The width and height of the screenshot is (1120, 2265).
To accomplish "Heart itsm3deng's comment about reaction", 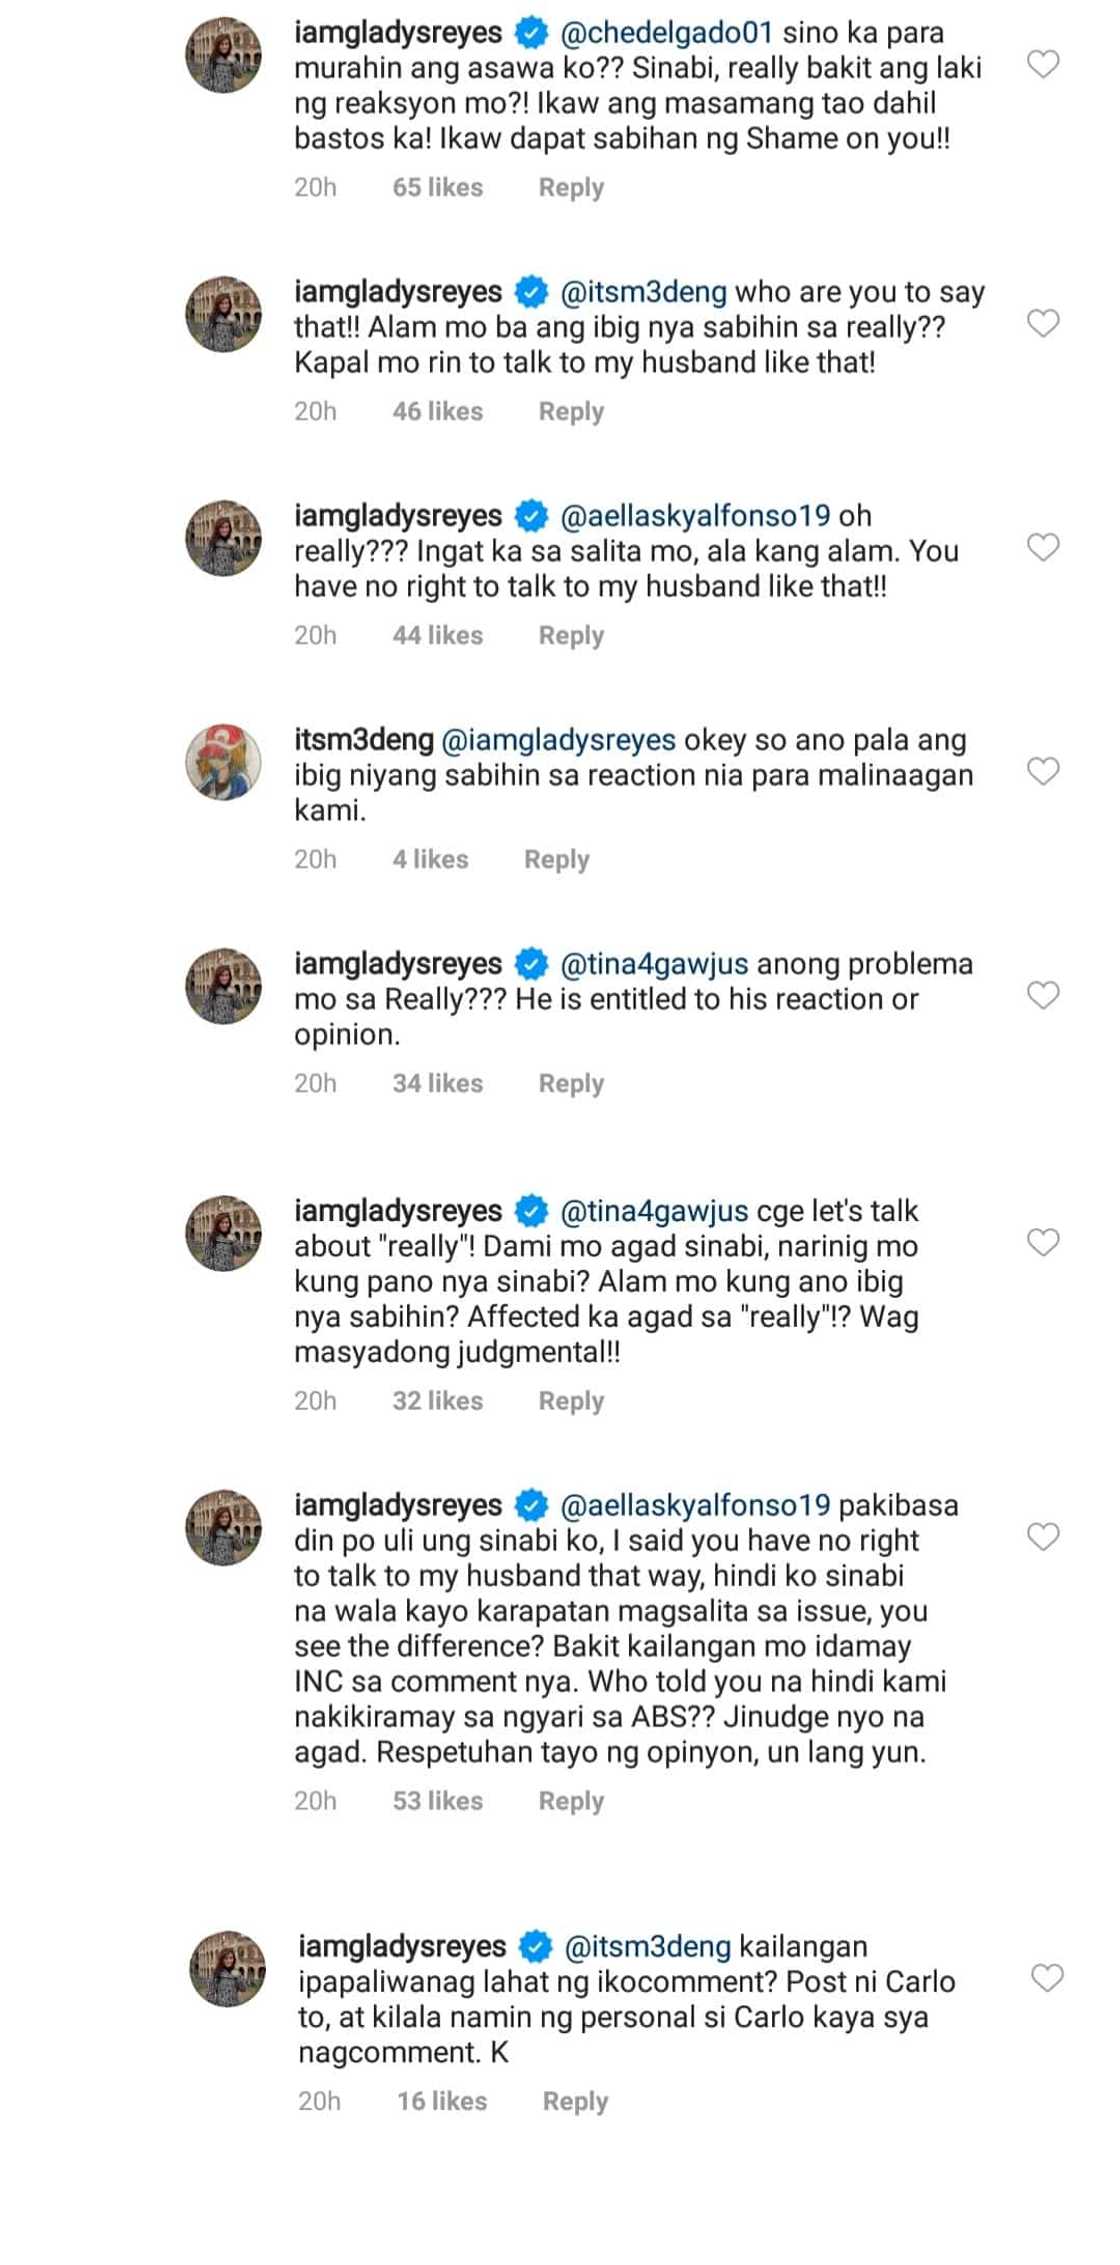I will [x=1043, y=771].
